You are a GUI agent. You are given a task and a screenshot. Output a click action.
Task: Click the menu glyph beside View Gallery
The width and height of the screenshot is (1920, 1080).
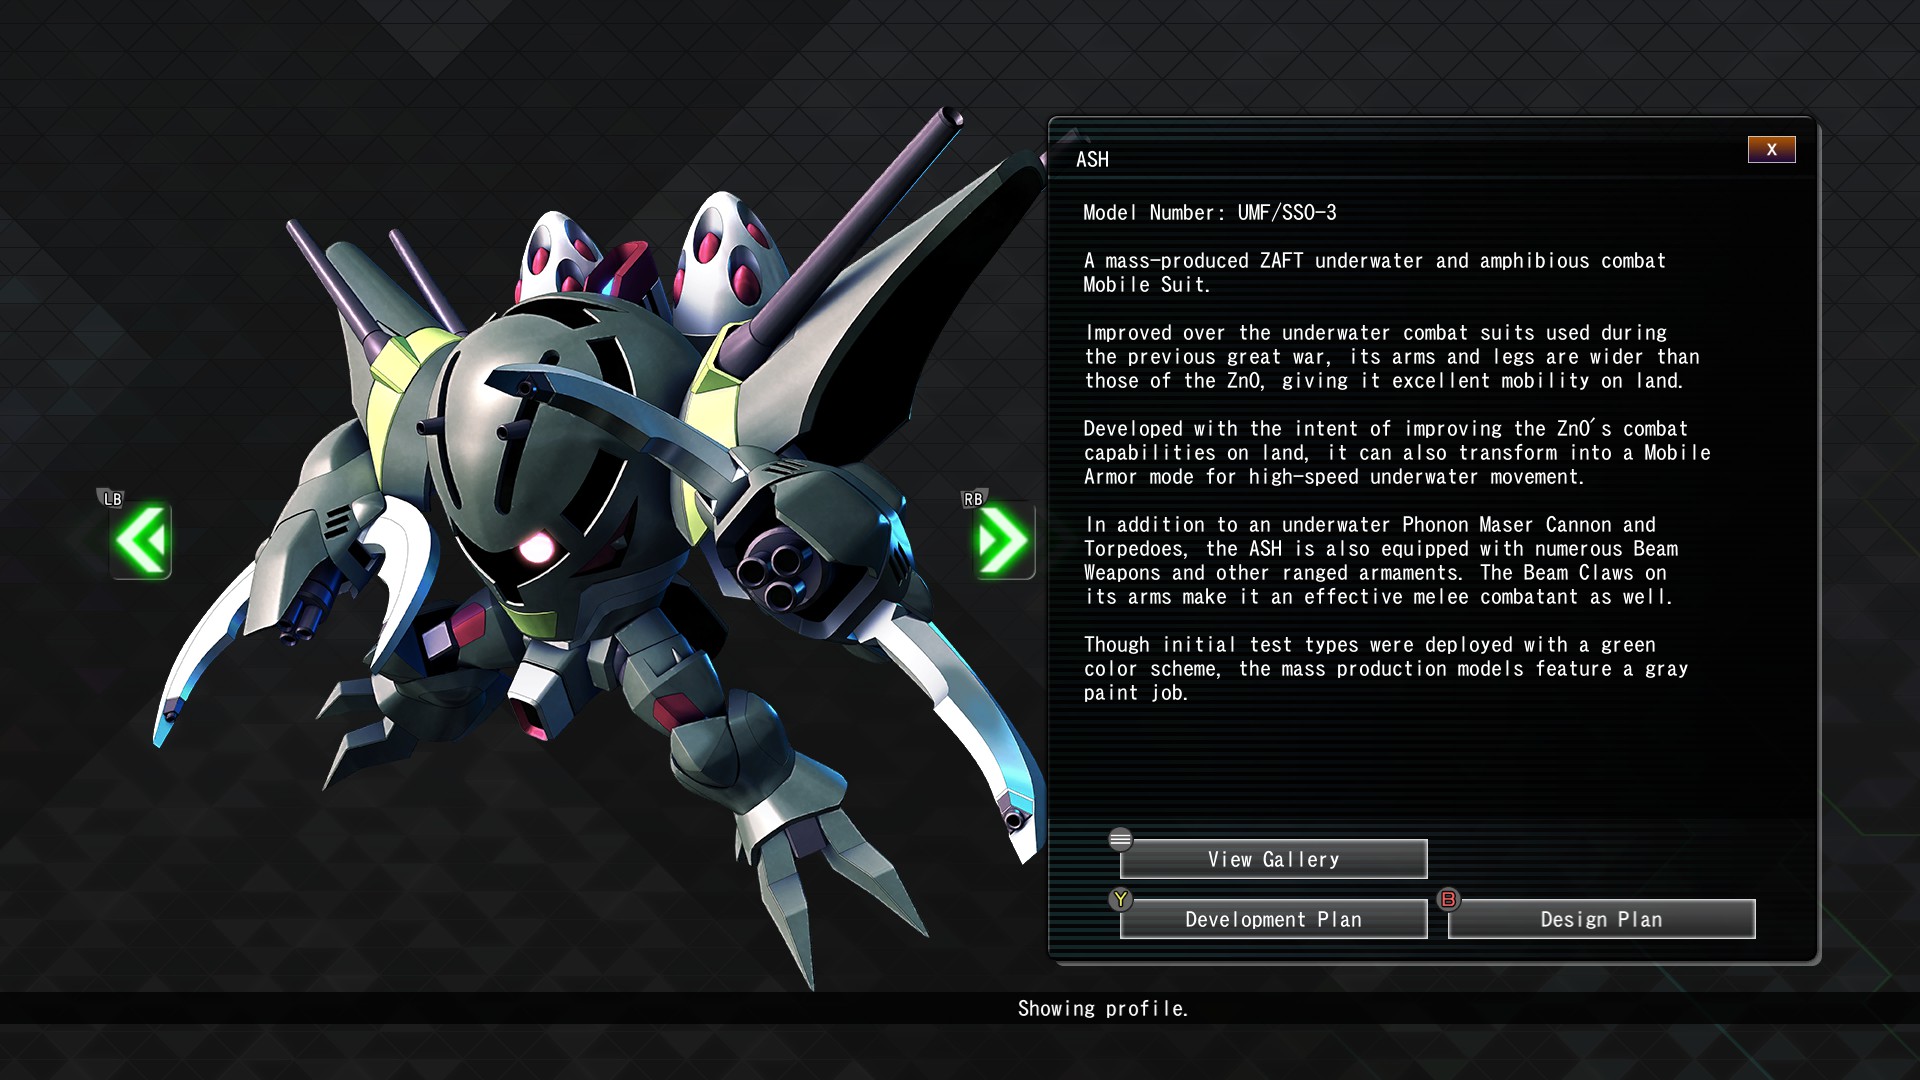(1120, 839)
